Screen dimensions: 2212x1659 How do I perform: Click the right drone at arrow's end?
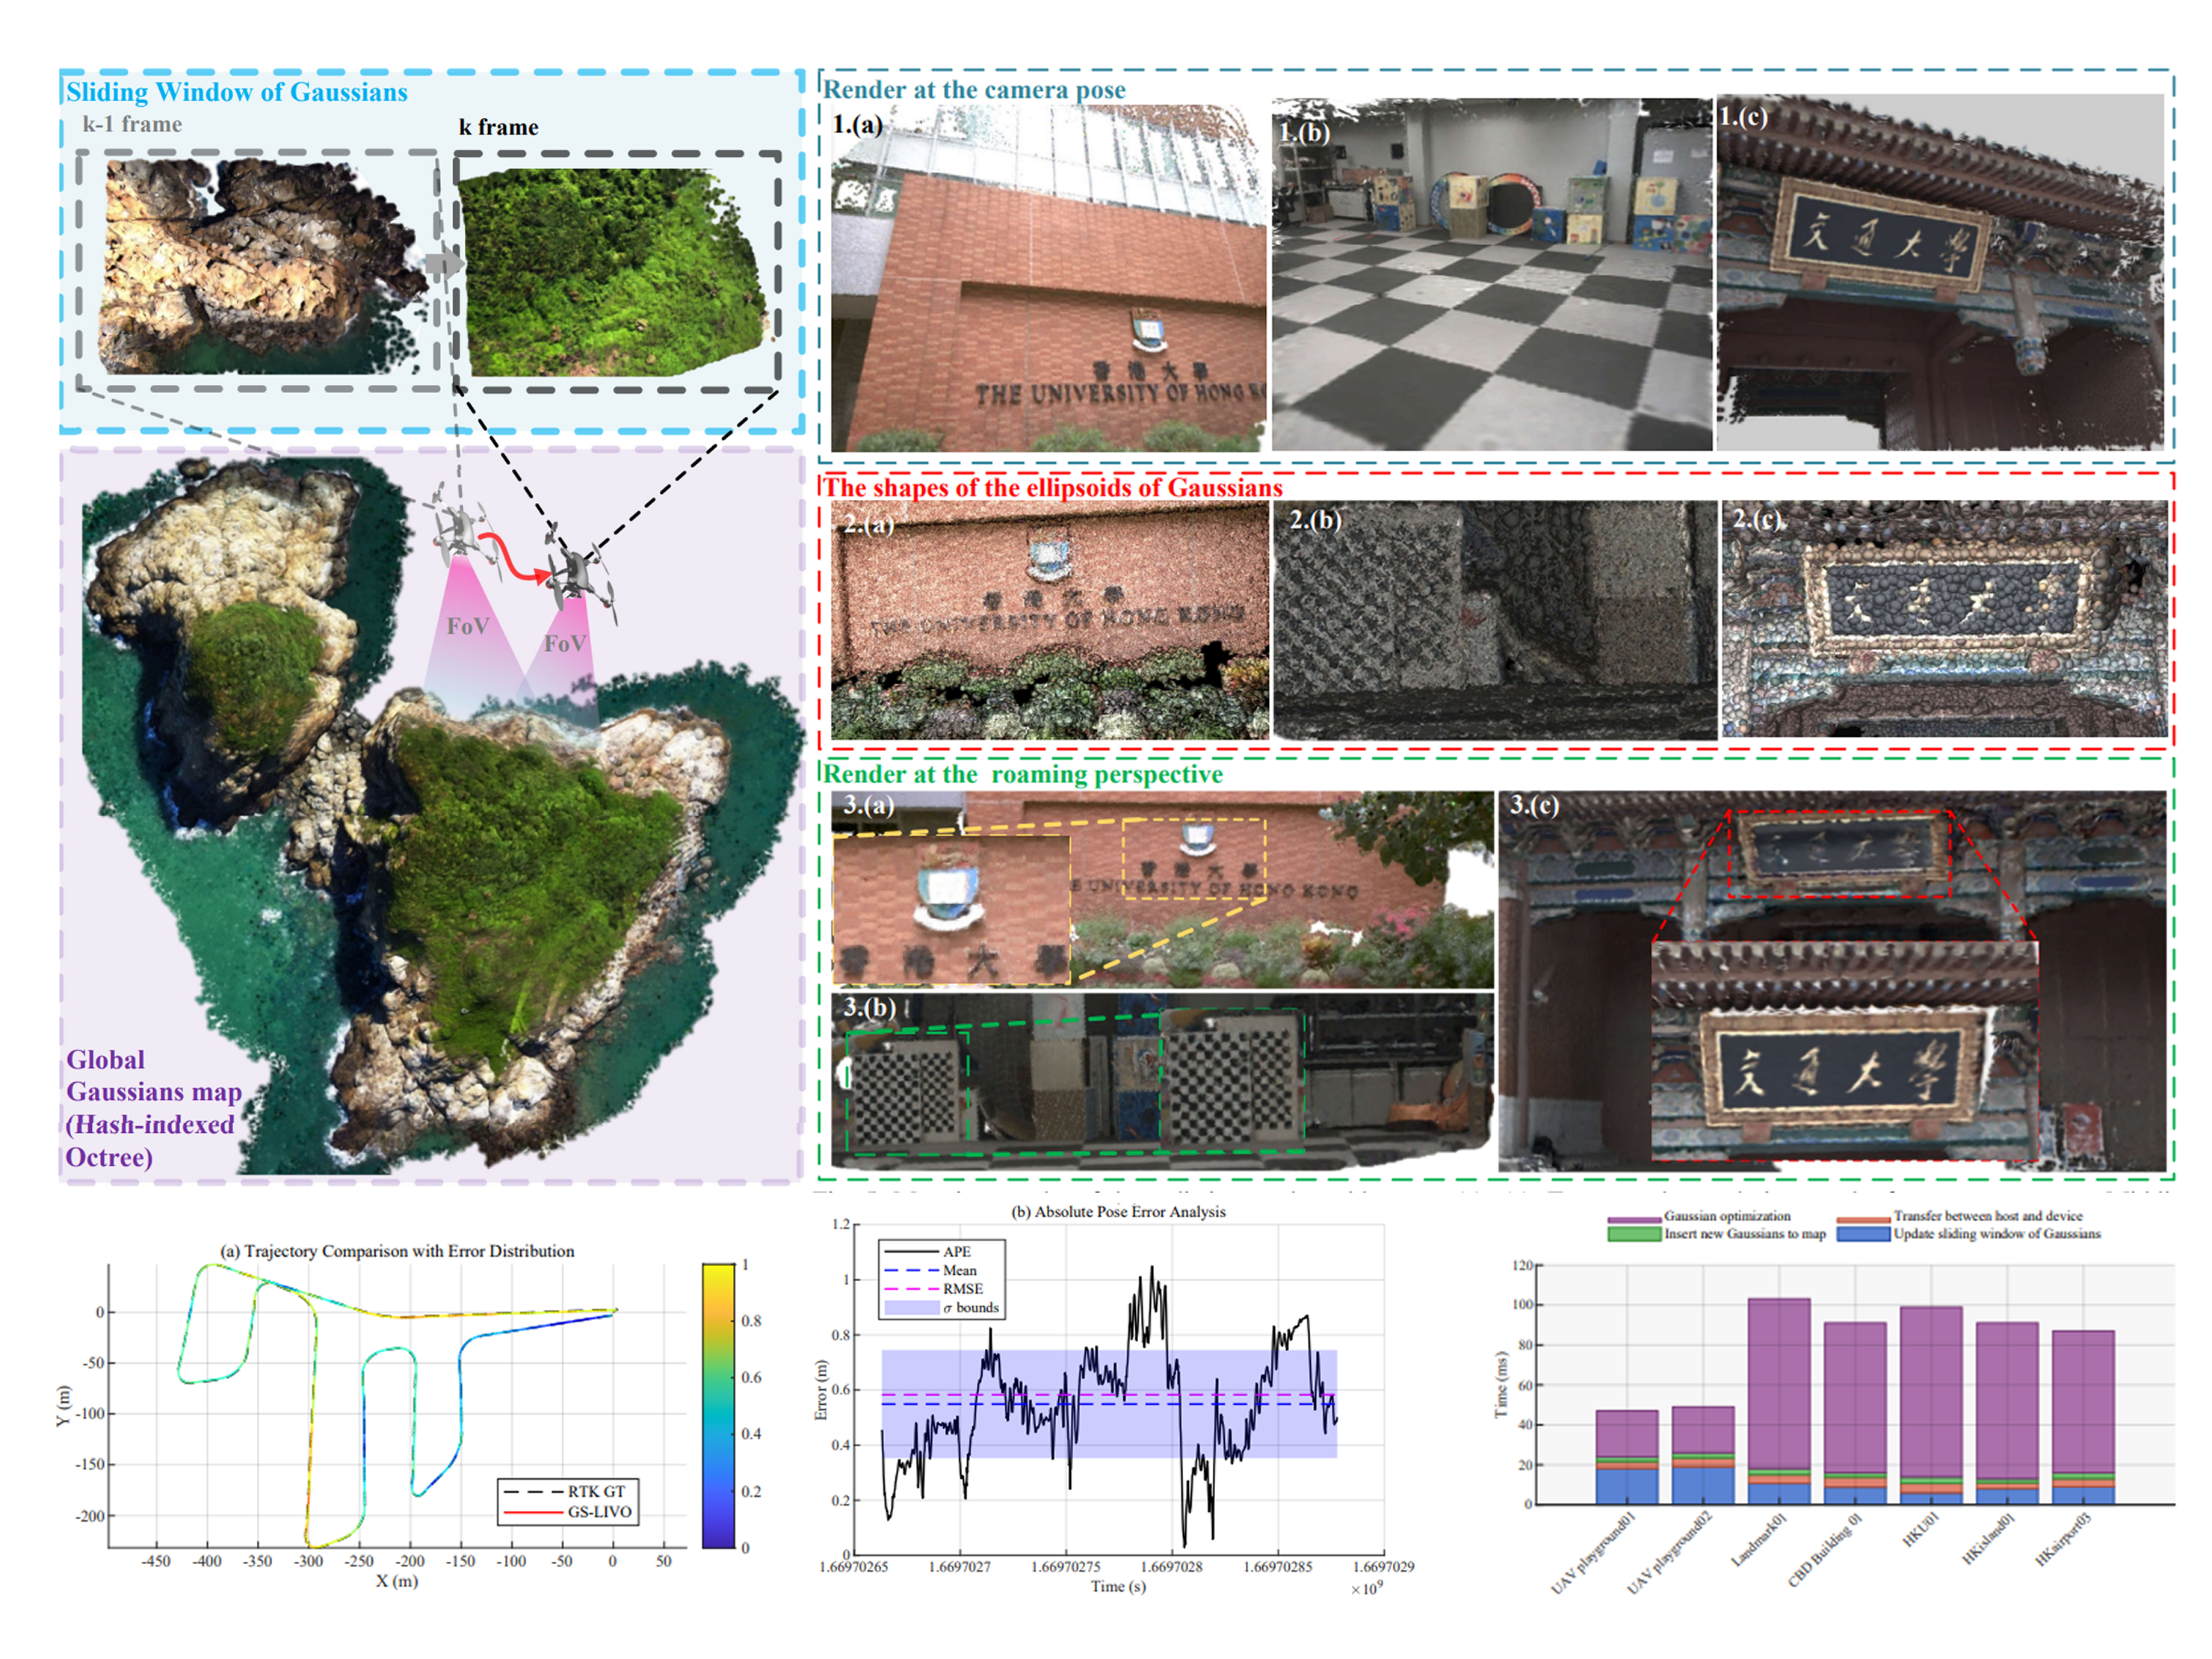(x=578, y=575)
